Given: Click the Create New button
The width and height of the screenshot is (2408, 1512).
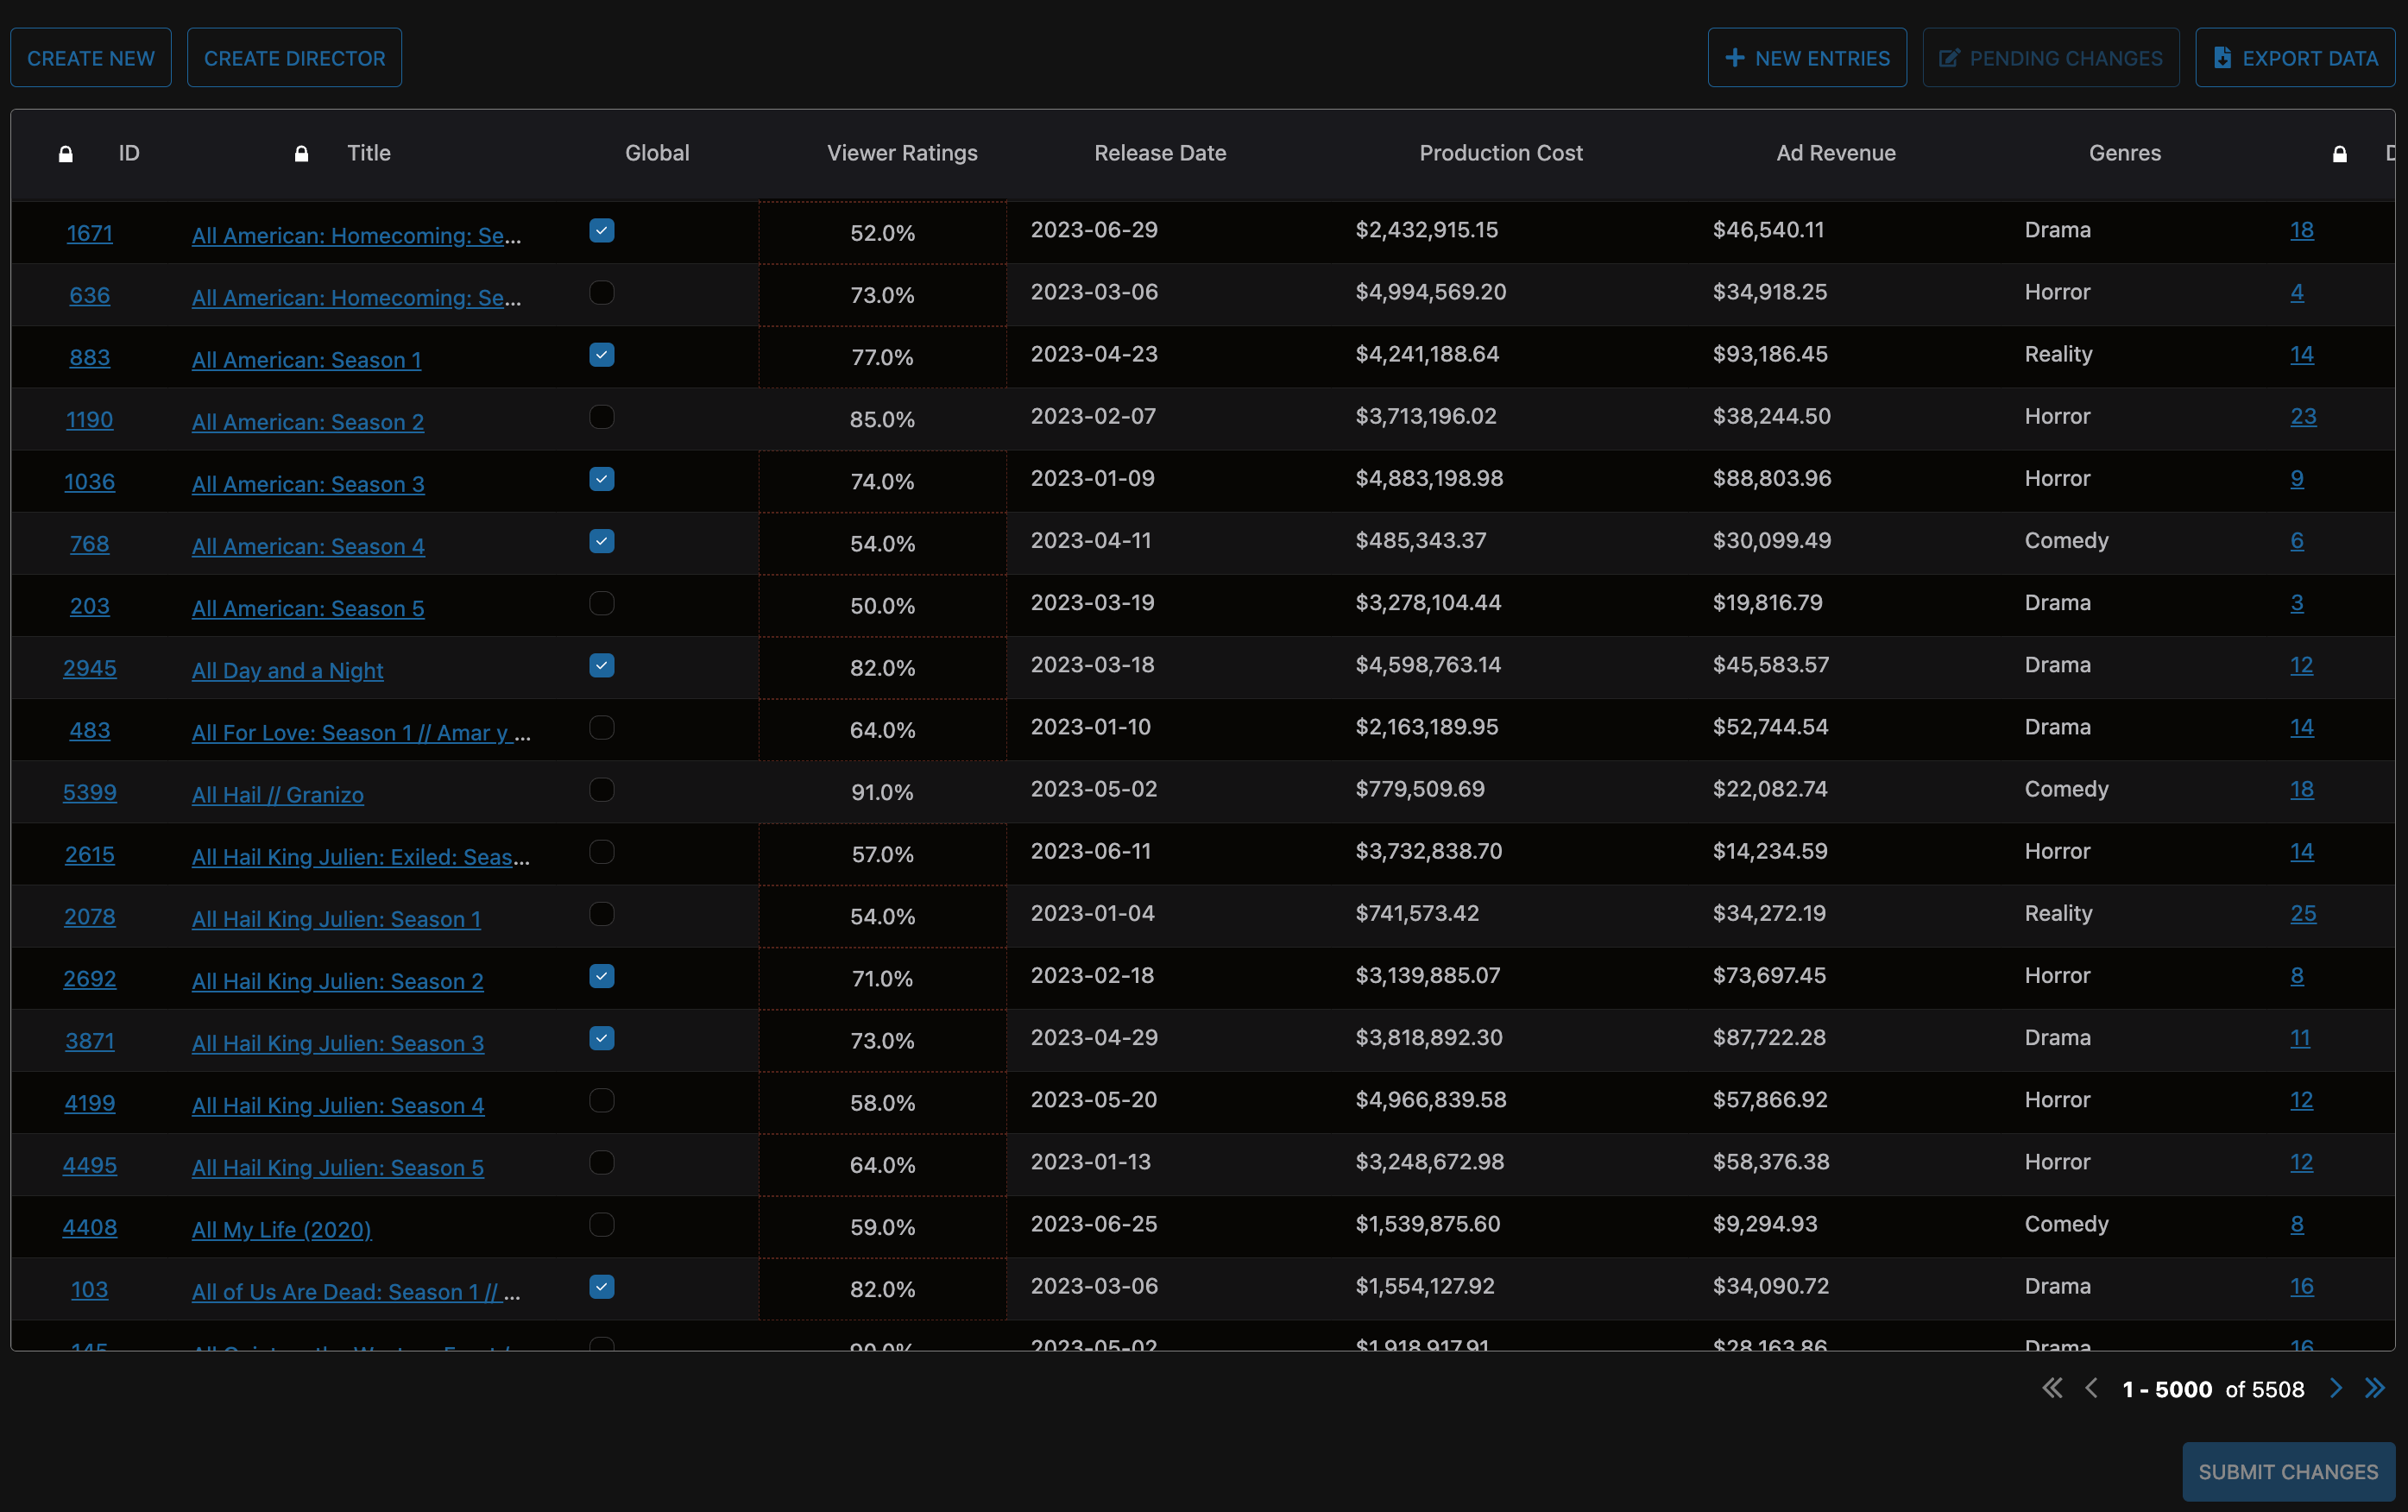Looking at the screenshot, I should click(91, 58).
